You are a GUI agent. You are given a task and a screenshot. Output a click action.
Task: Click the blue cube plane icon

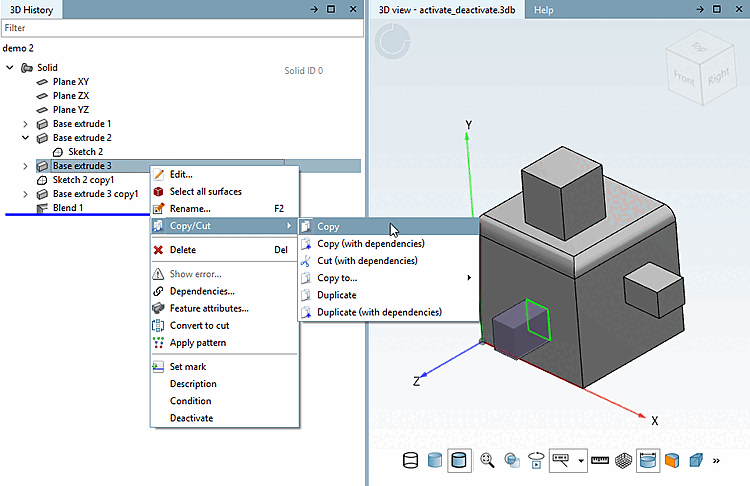point(696,461)
